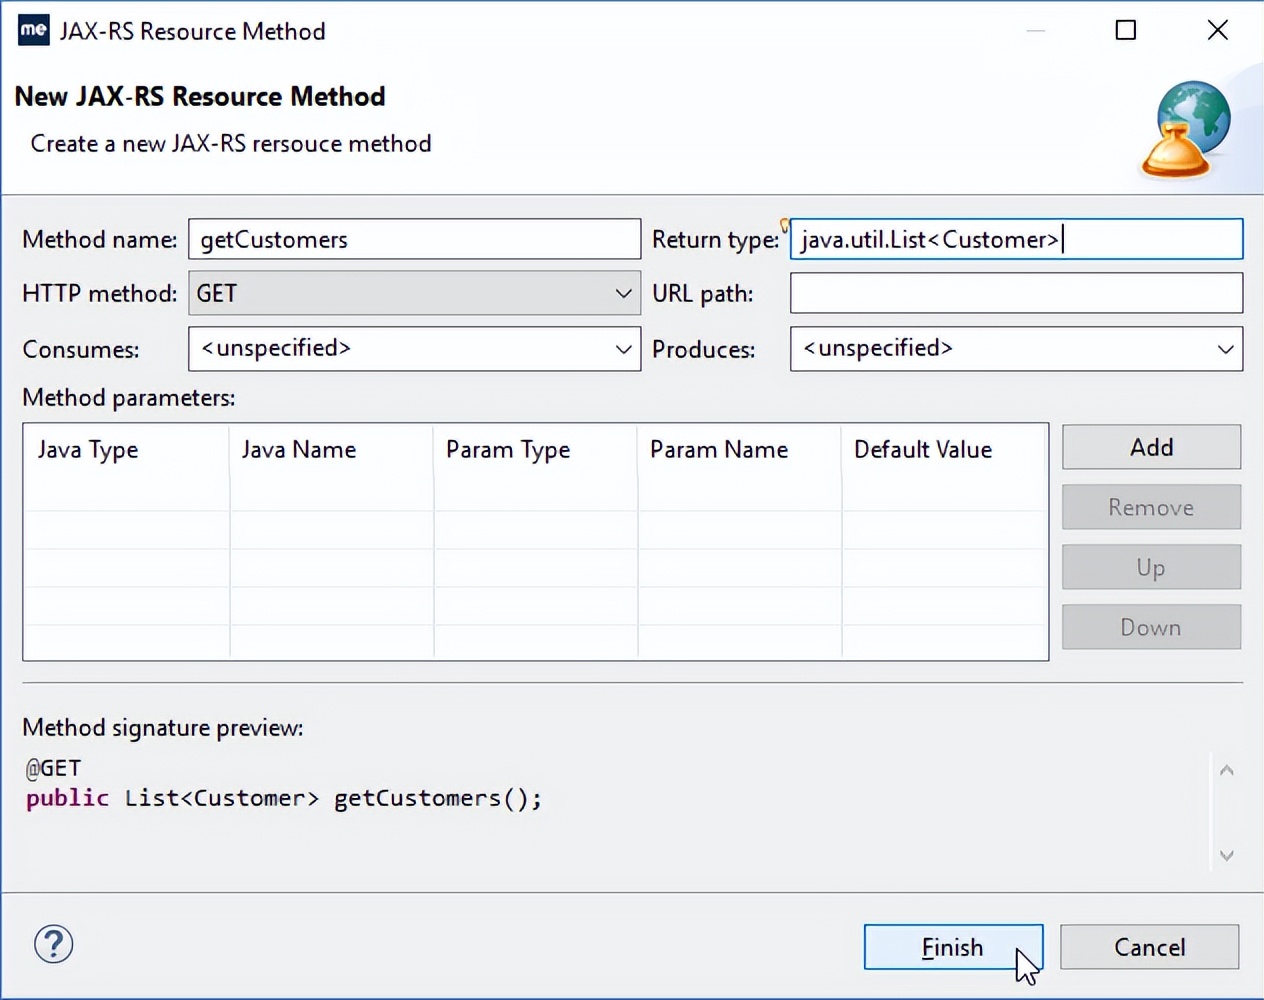This screenshot has height=1000, width=1264.
Task: Click the Java Type column header
Action: pyautogui.click(x=88, y=450)
